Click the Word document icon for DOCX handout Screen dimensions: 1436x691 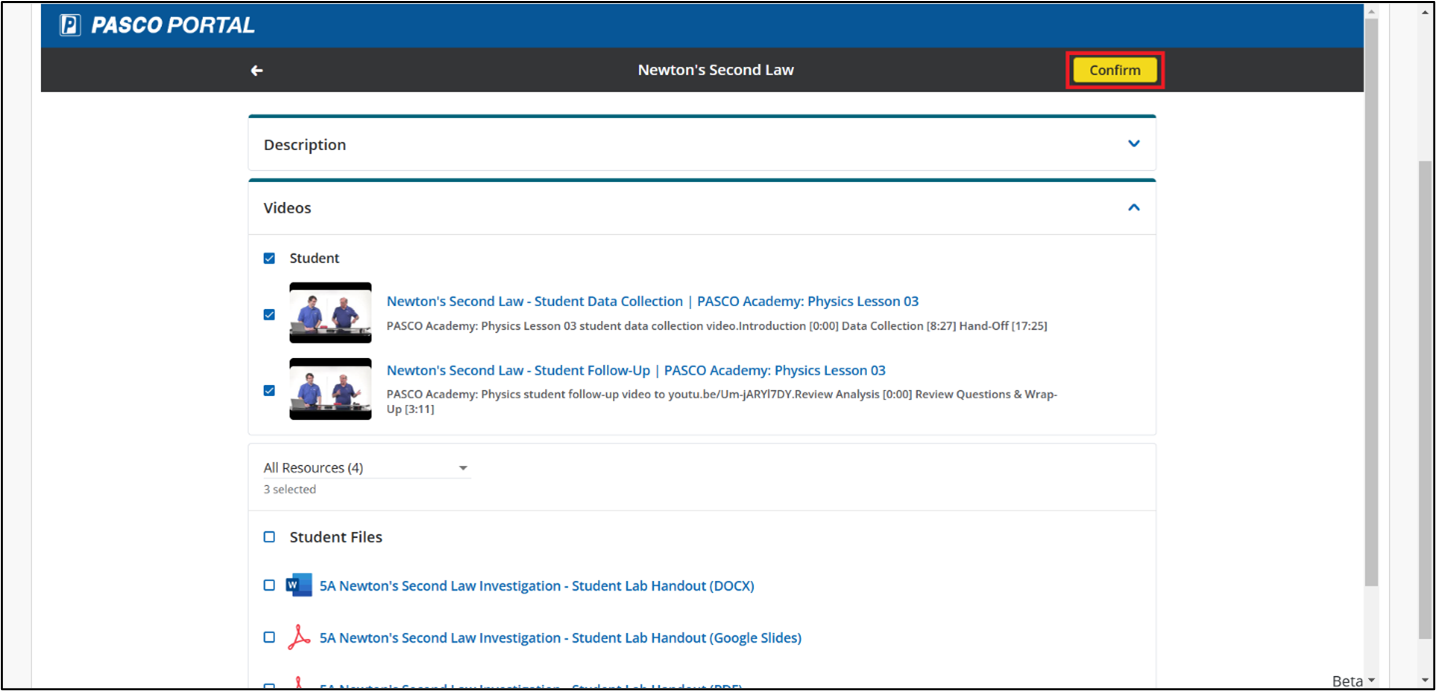click(299, 586)
